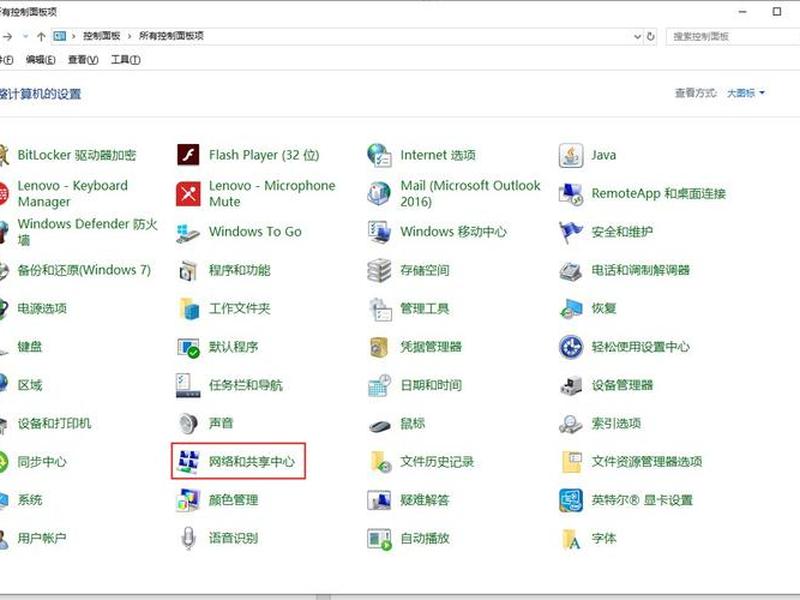Open the 鼠标 icon
Viewport: 800px width, 600px height.
point(380,424)
